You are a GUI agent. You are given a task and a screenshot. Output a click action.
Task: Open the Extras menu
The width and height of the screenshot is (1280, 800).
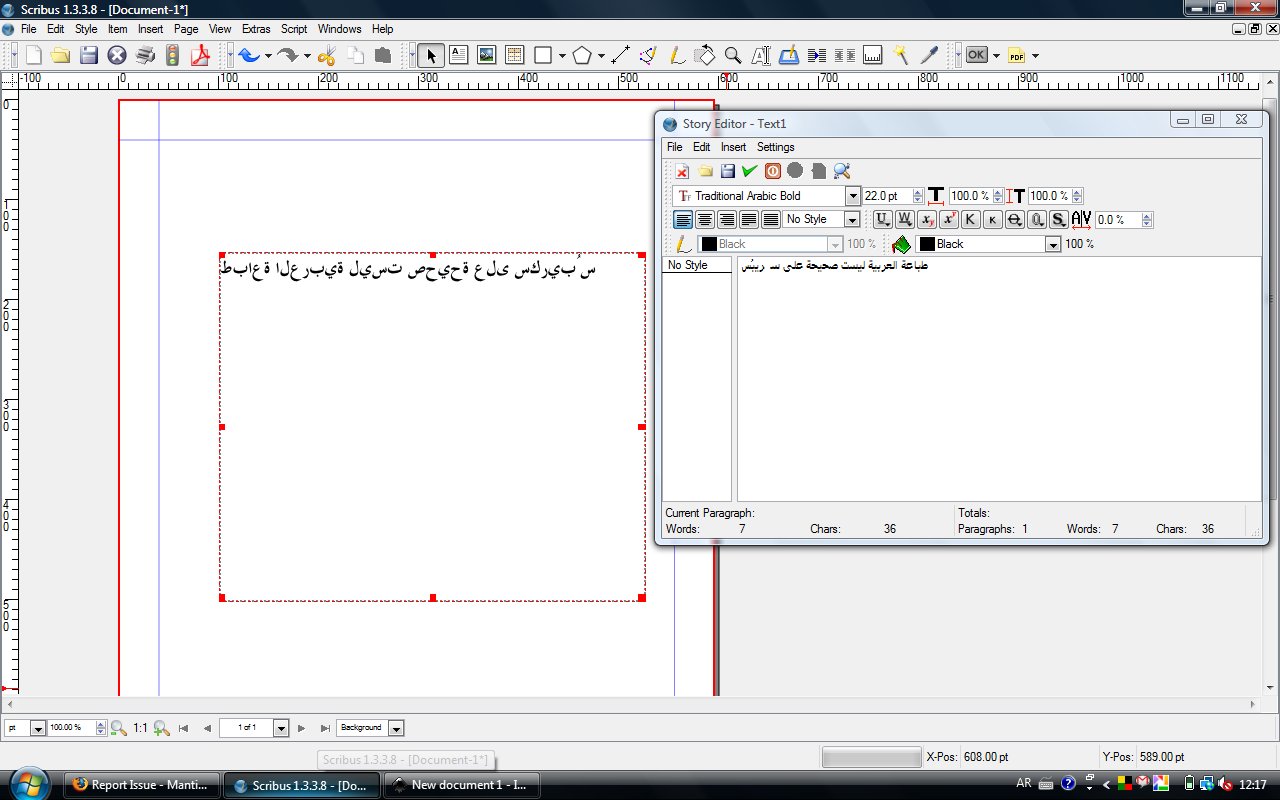point(256,29)
